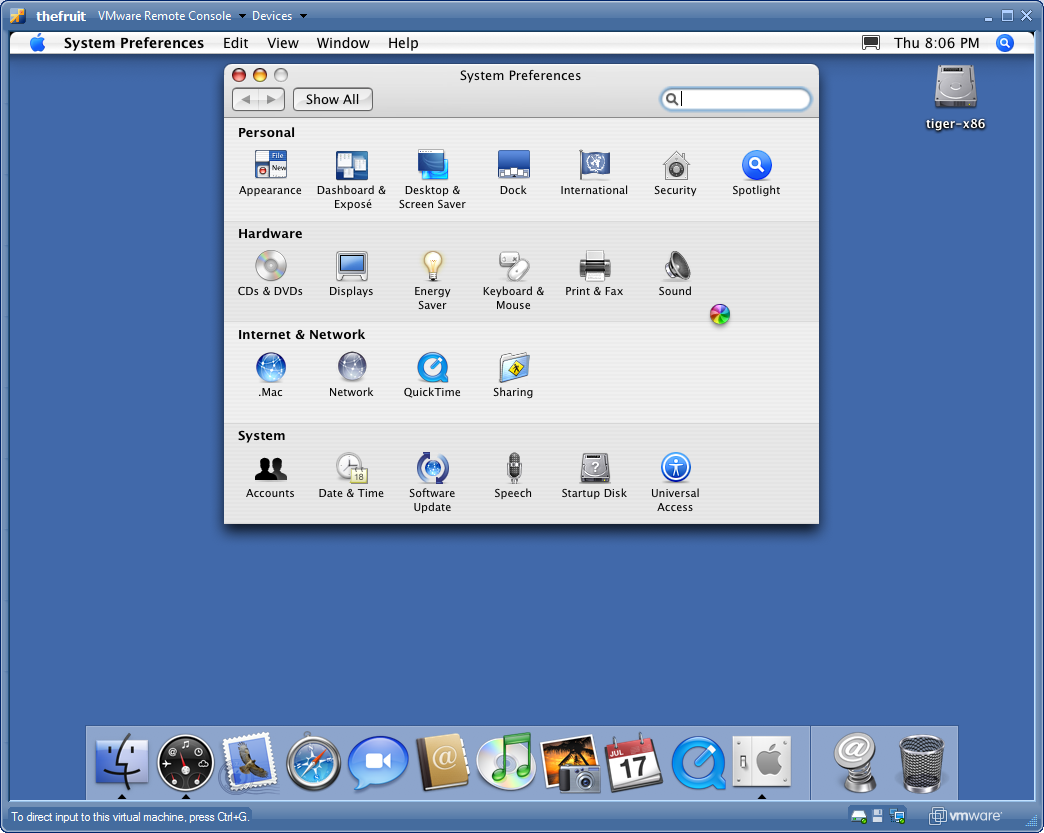Open the Sound preference pane
Viewport: 1044px width, 833px height.
tap(675, 274)
